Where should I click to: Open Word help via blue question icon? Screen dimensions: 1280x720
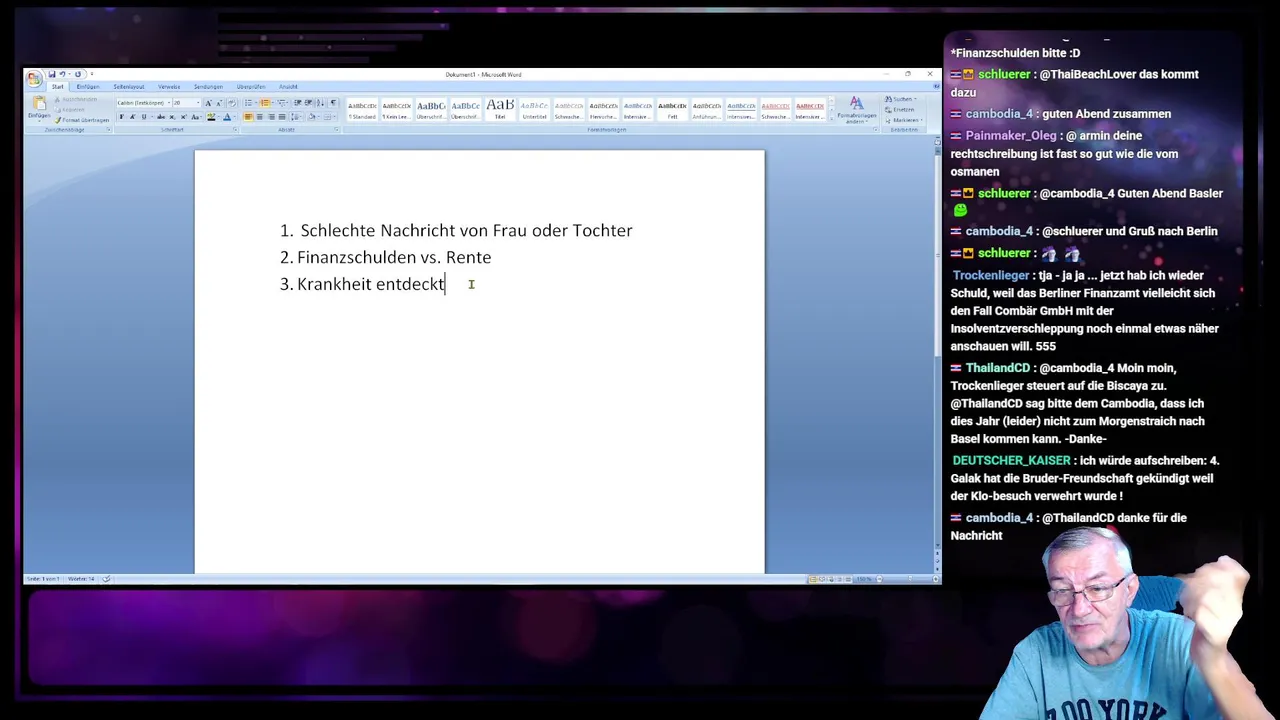[x=936, y=86]
